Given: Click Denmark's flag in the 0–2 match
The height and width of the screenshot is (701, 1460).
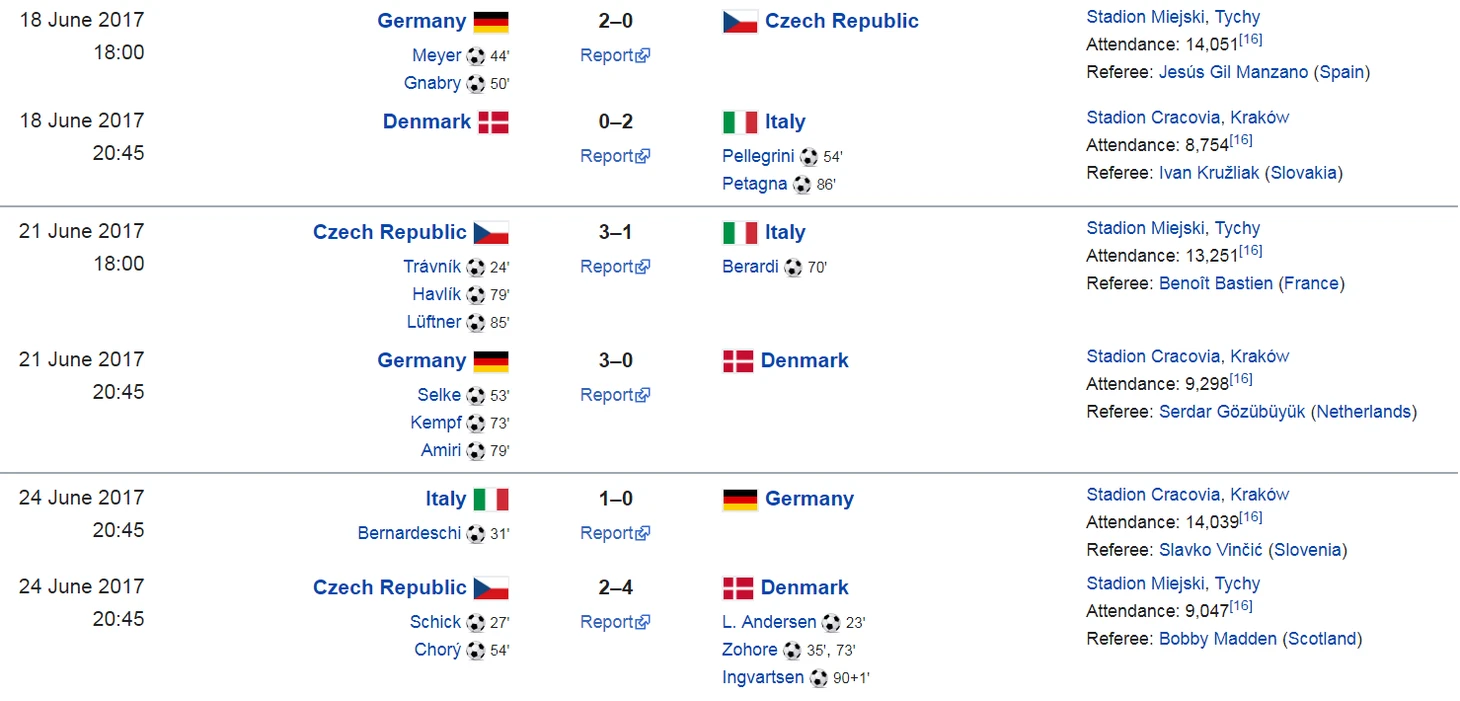Looking at the screenshot, I should (x=493, y=122).
